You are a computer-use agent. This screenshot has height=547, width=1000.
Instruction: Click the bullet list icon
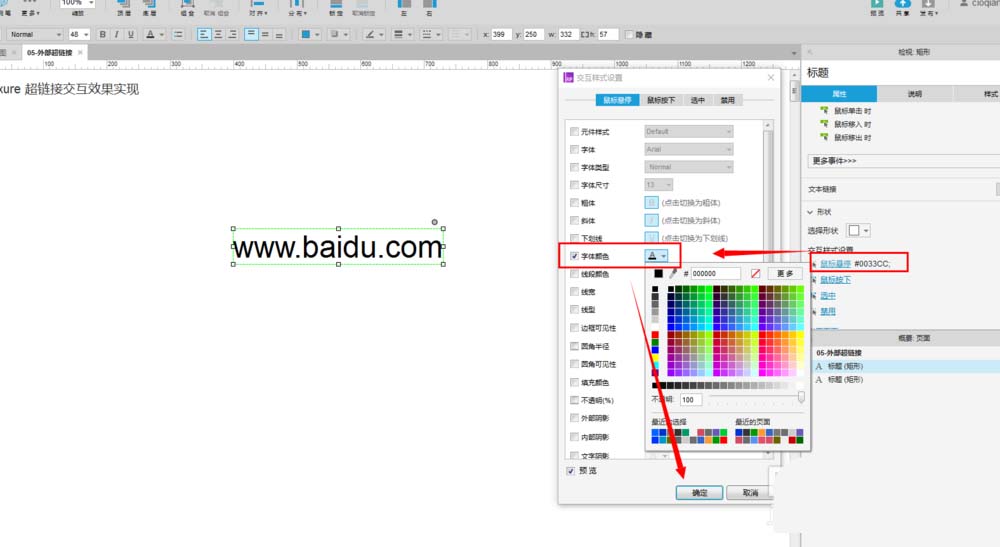(x=178, y=34)
